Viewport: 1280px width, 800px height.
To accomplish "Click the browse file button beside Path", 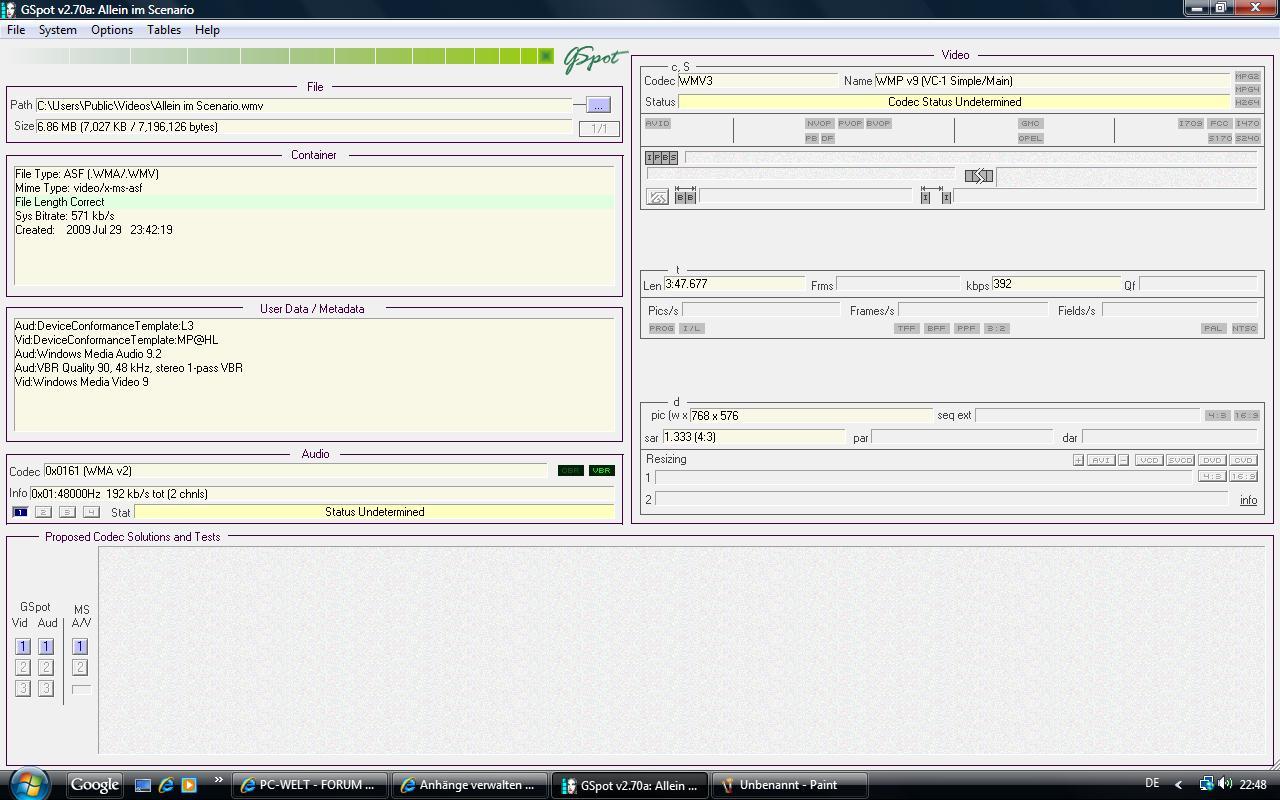I will point(598,105).
